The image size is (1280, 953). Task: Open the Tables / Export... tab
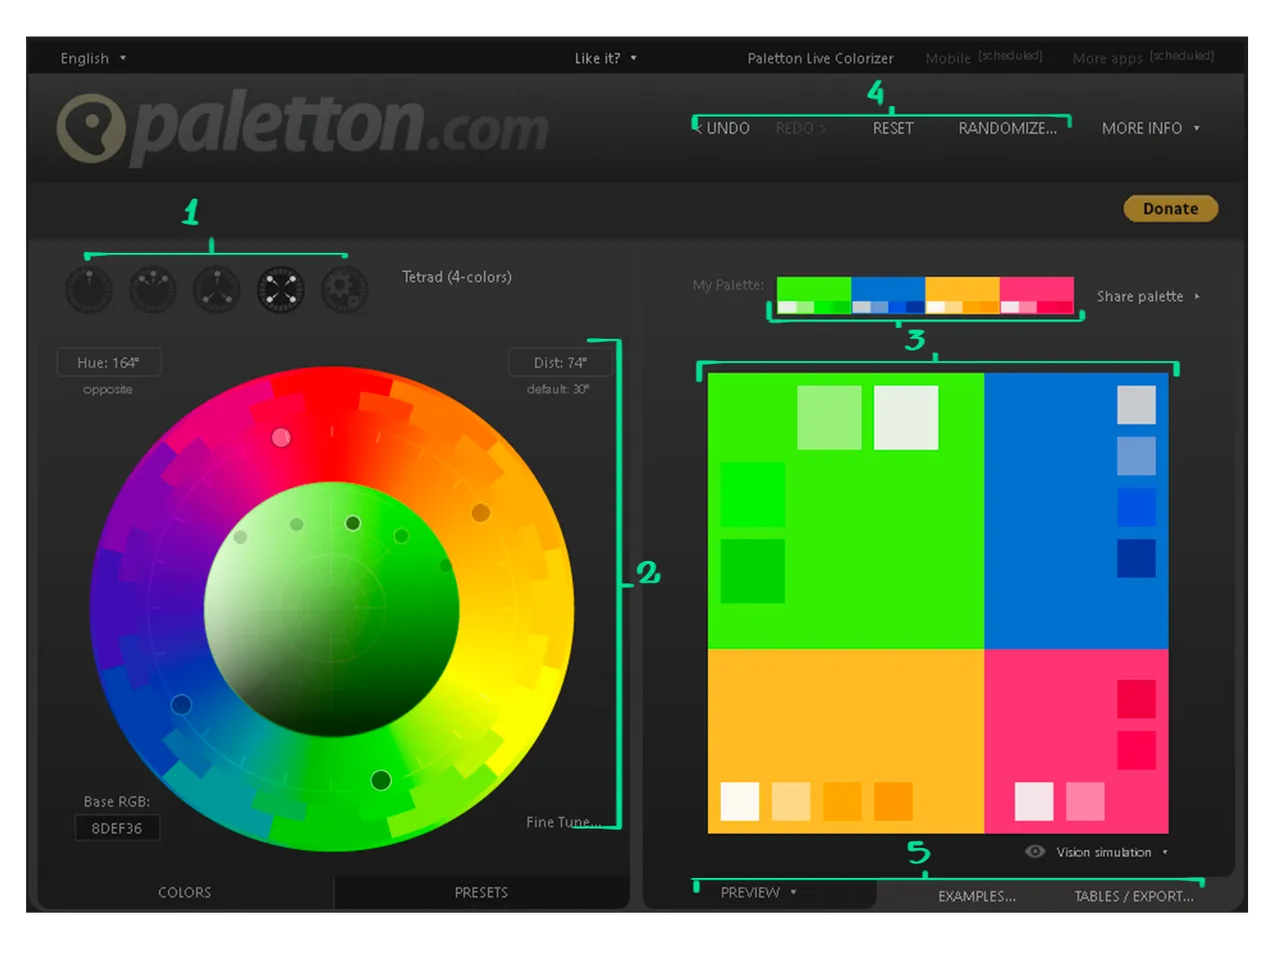click(1134, 896)
